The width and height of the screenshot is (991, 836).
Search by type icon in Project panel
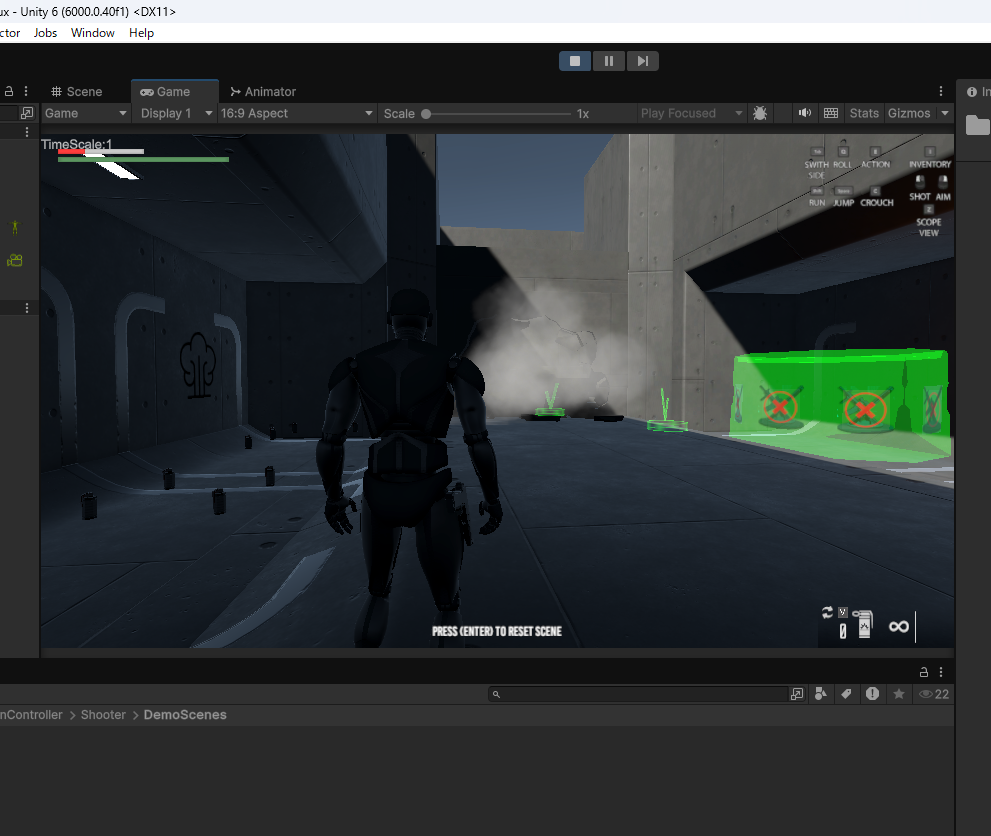(x=821, y=694)
